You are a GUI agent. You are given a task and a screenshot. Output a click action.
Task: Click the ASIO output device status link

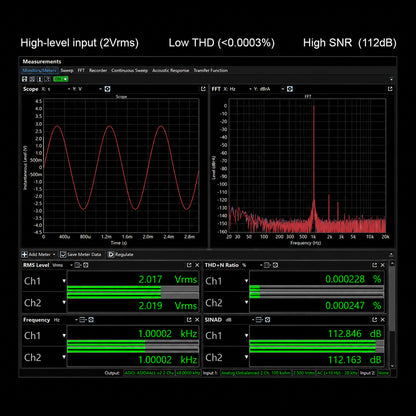(149, 373)
